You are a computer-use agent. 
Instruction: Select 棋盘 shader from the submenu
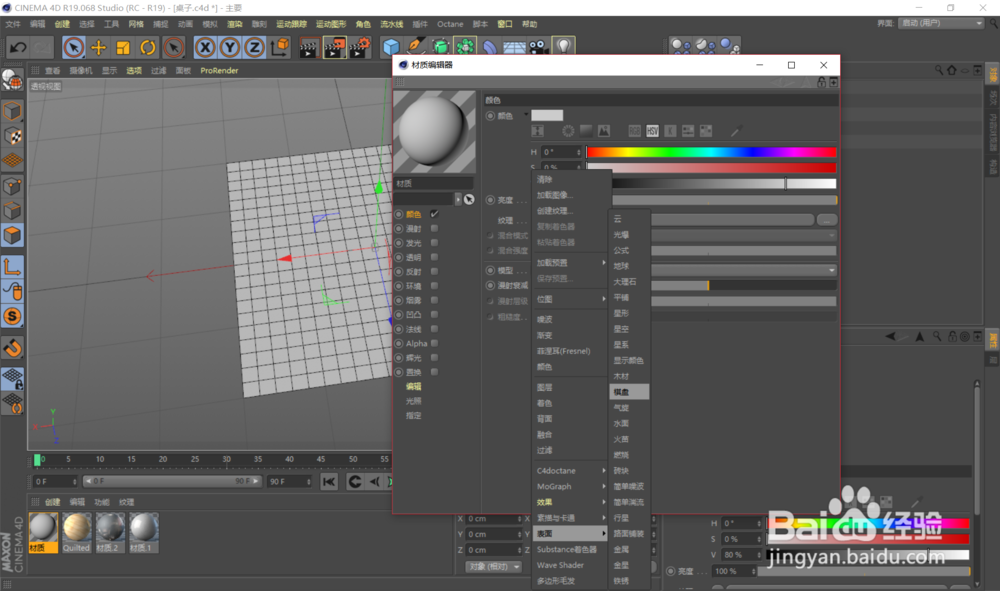click(628, 391)
